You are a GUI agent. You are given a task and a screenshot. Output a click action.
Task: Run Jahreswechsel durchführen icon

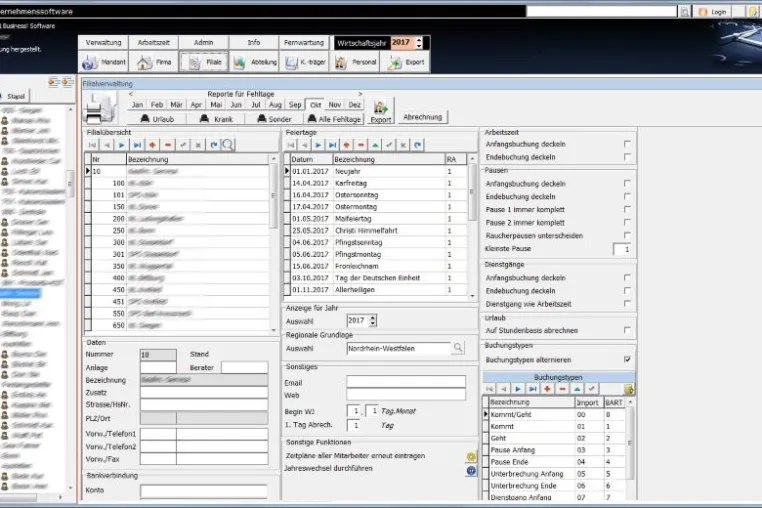[470, 471]
